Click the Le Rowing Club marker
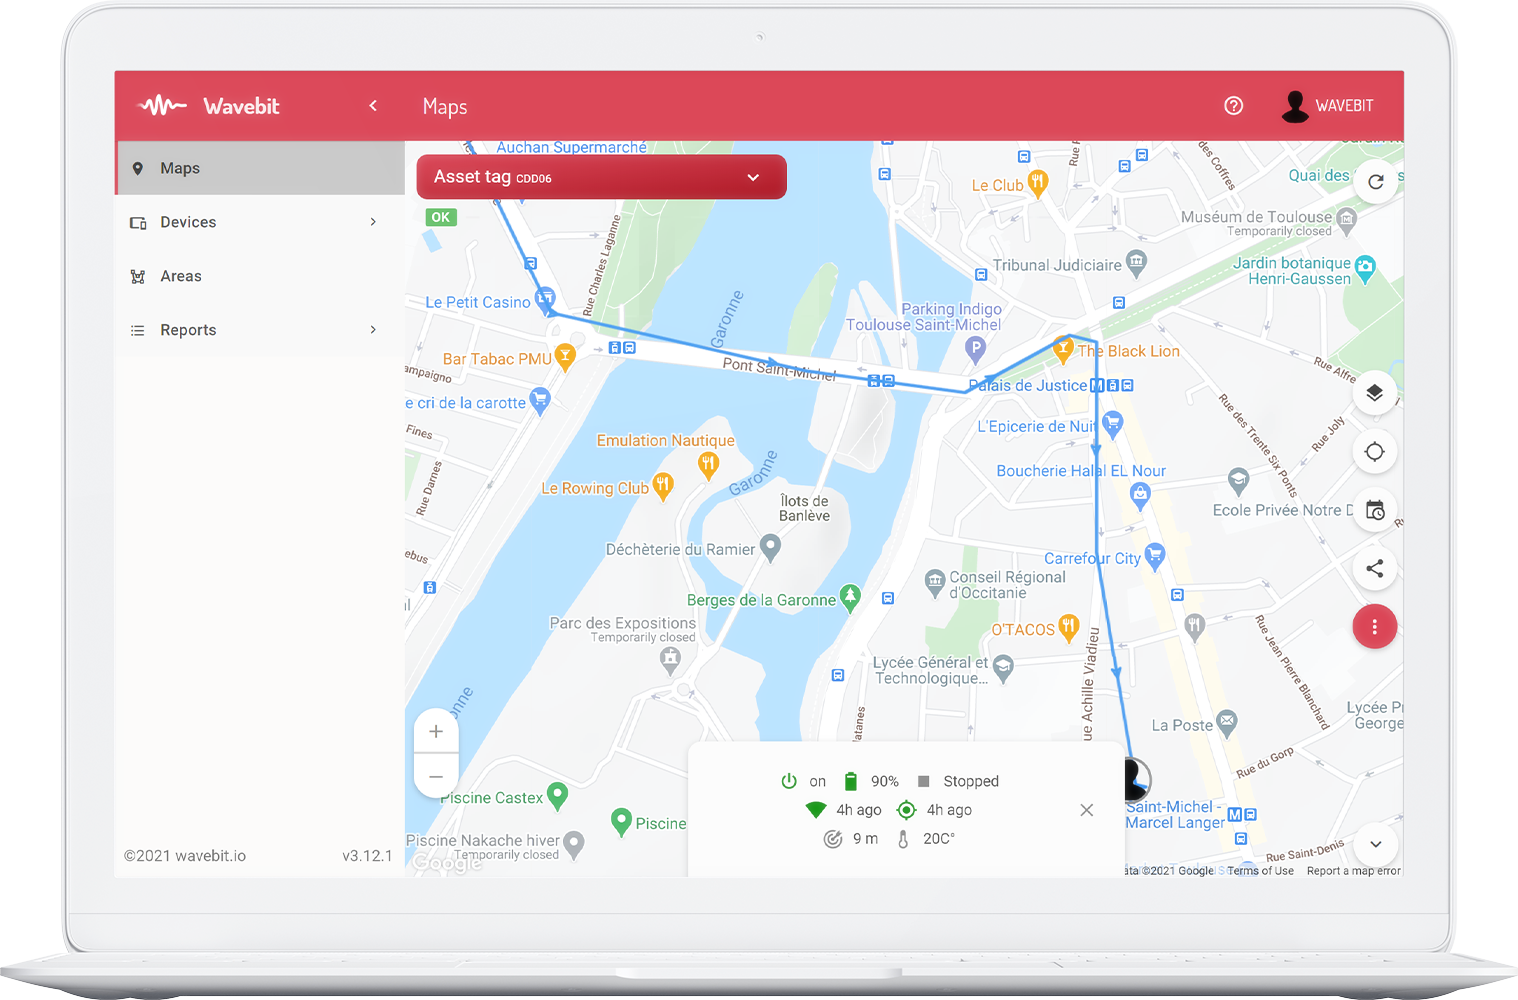This screenshot has height=1000, width=1518. pos(662,486)
